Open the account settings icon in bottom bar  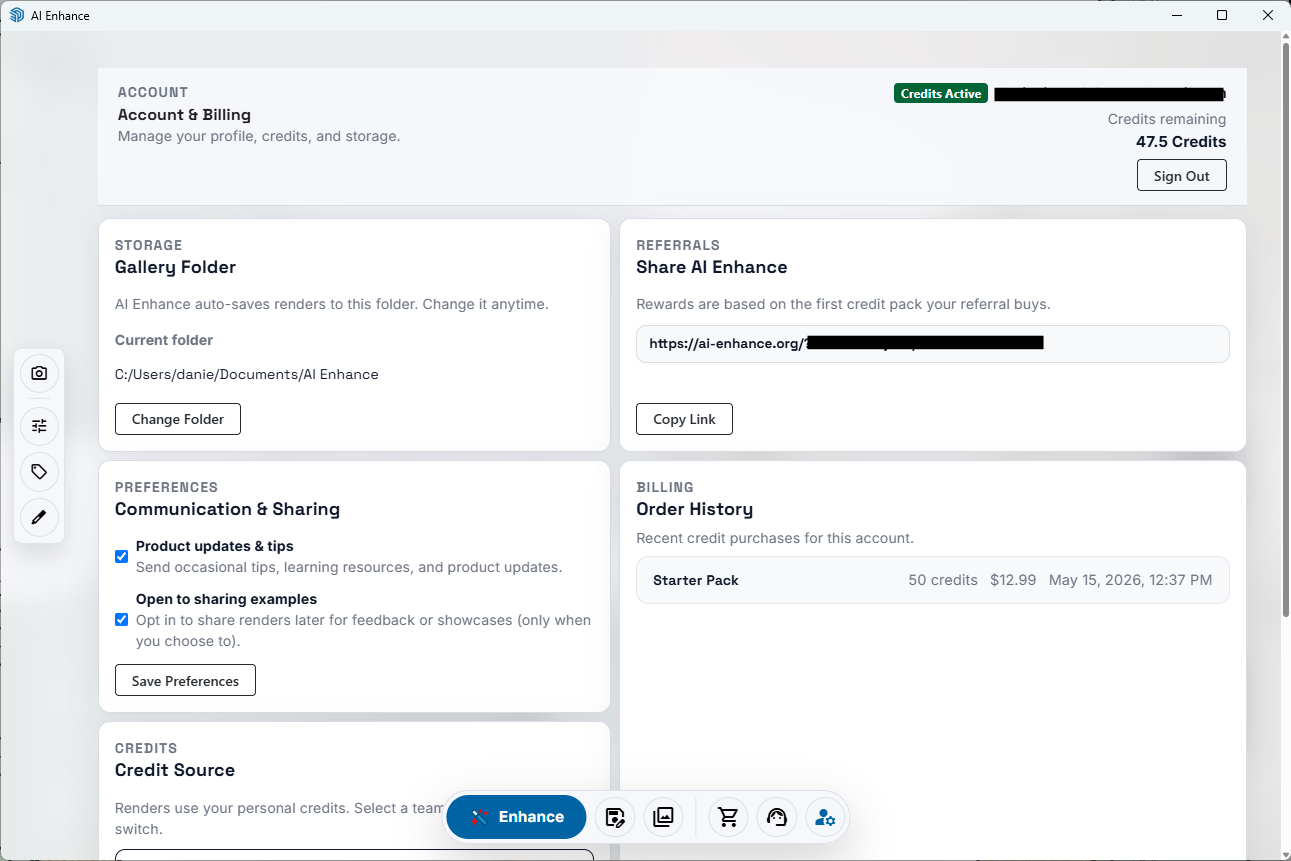click(x=825, y=817)
